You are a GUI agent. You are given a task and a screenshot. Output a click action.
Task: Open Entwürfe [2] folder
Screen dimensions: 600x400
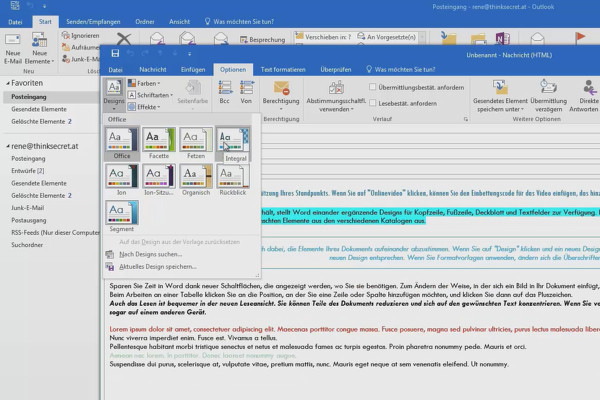pos(28,171)
